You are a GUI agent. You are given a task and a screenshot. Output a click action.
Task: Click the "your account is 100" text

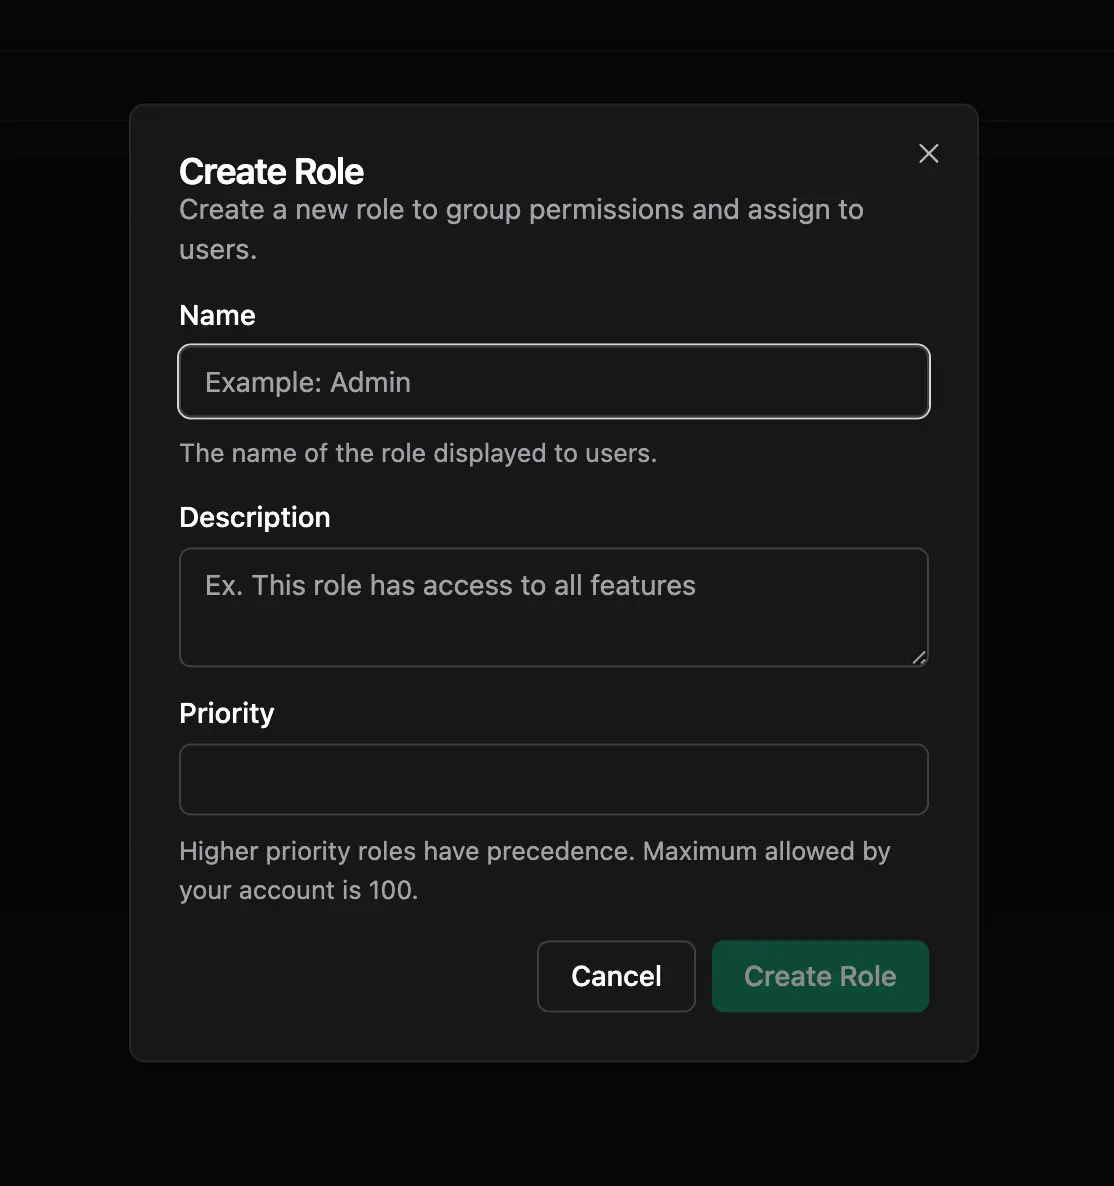point(298,890)
